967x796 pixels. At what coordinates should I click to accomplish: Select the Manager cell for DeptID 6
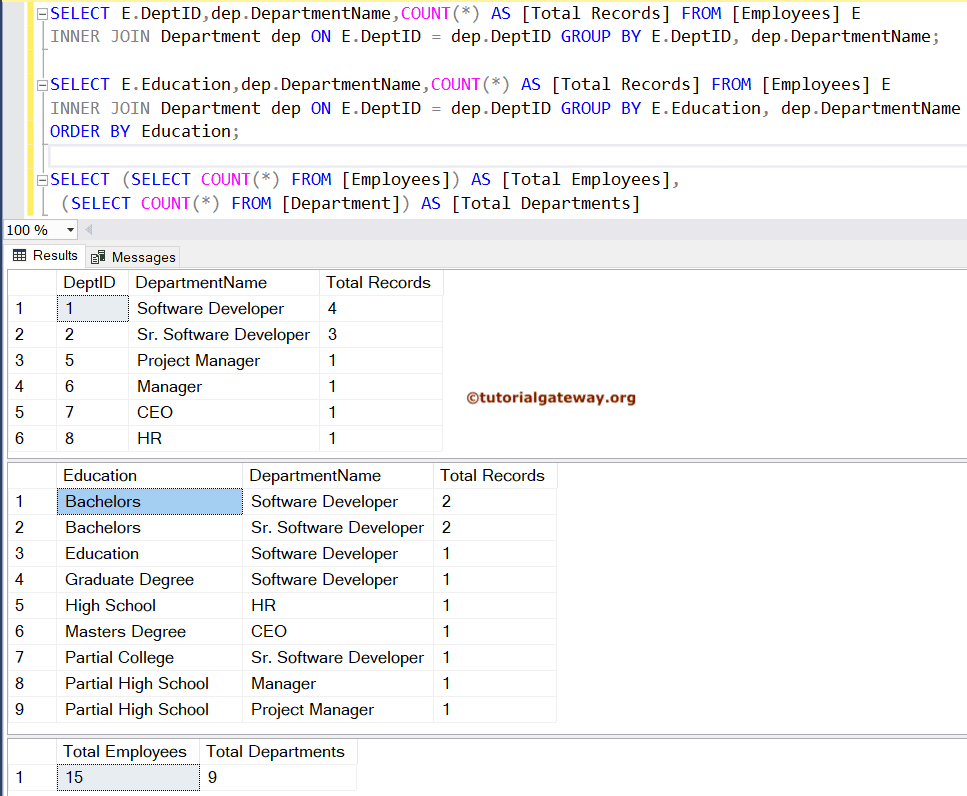point(224,387)
